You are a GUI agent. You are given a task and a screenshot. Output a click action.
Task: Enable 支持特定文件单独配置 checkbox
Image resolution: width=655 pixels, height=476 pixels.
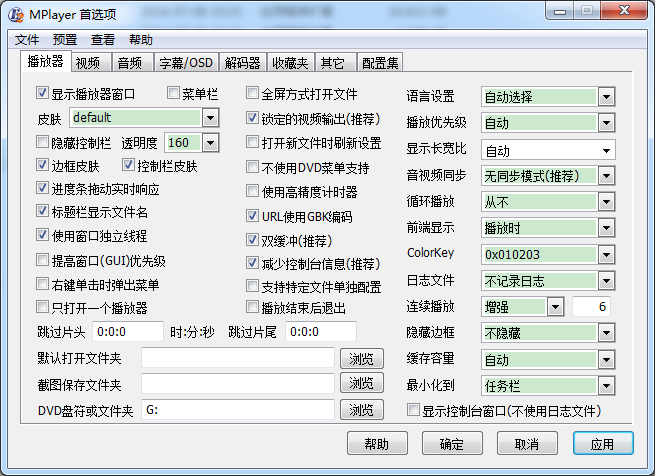click(x=252, y=286)
